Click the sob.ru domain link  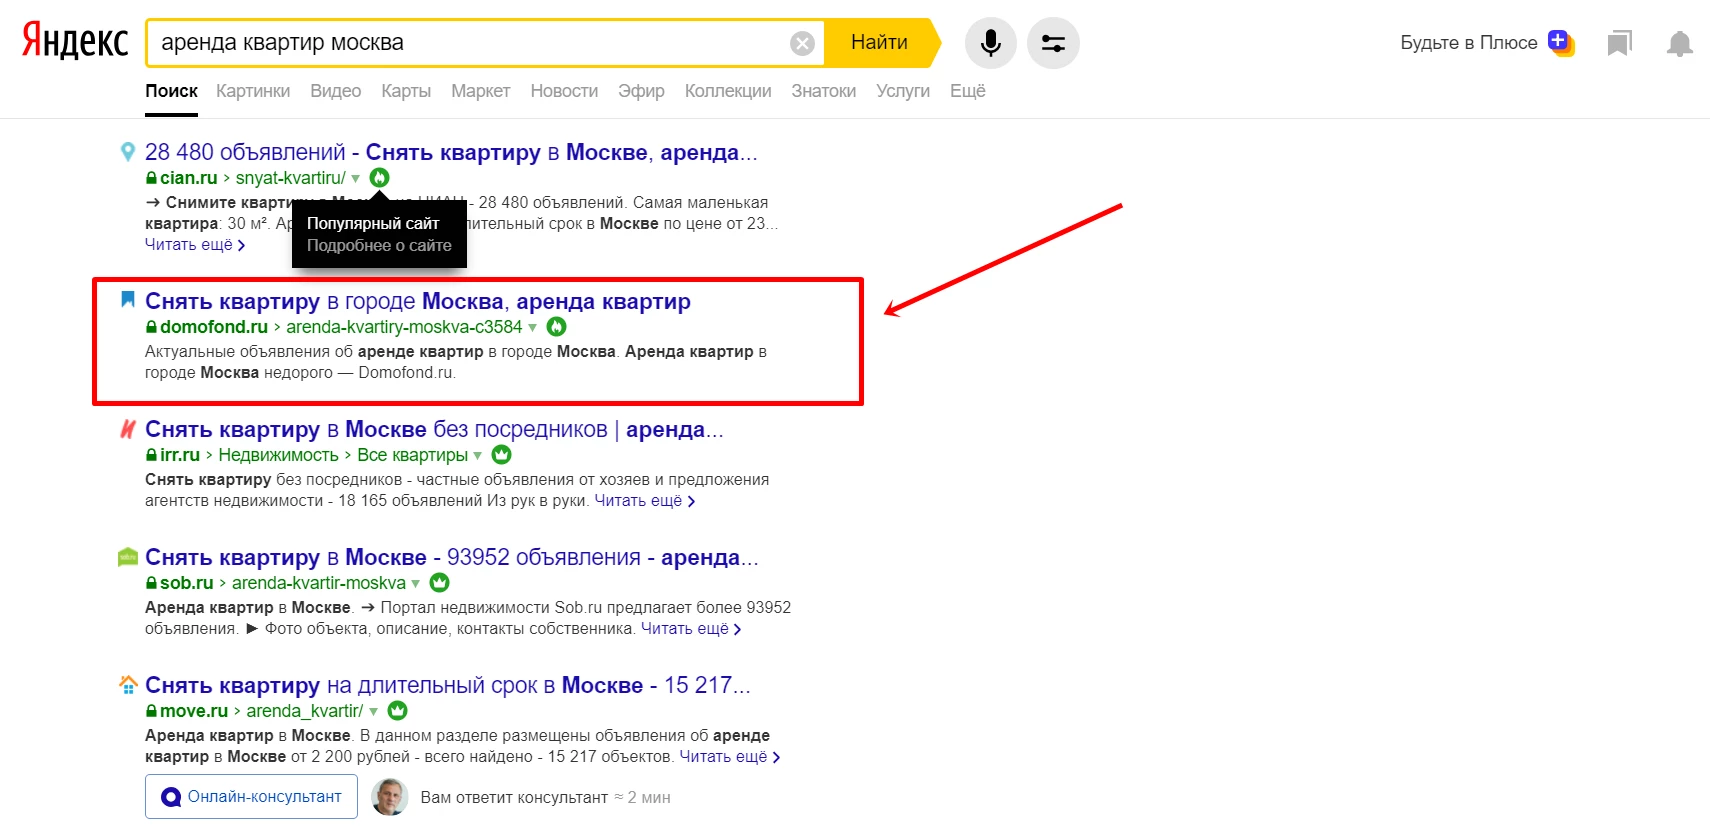pyautogui.click(x=187, y=583)
